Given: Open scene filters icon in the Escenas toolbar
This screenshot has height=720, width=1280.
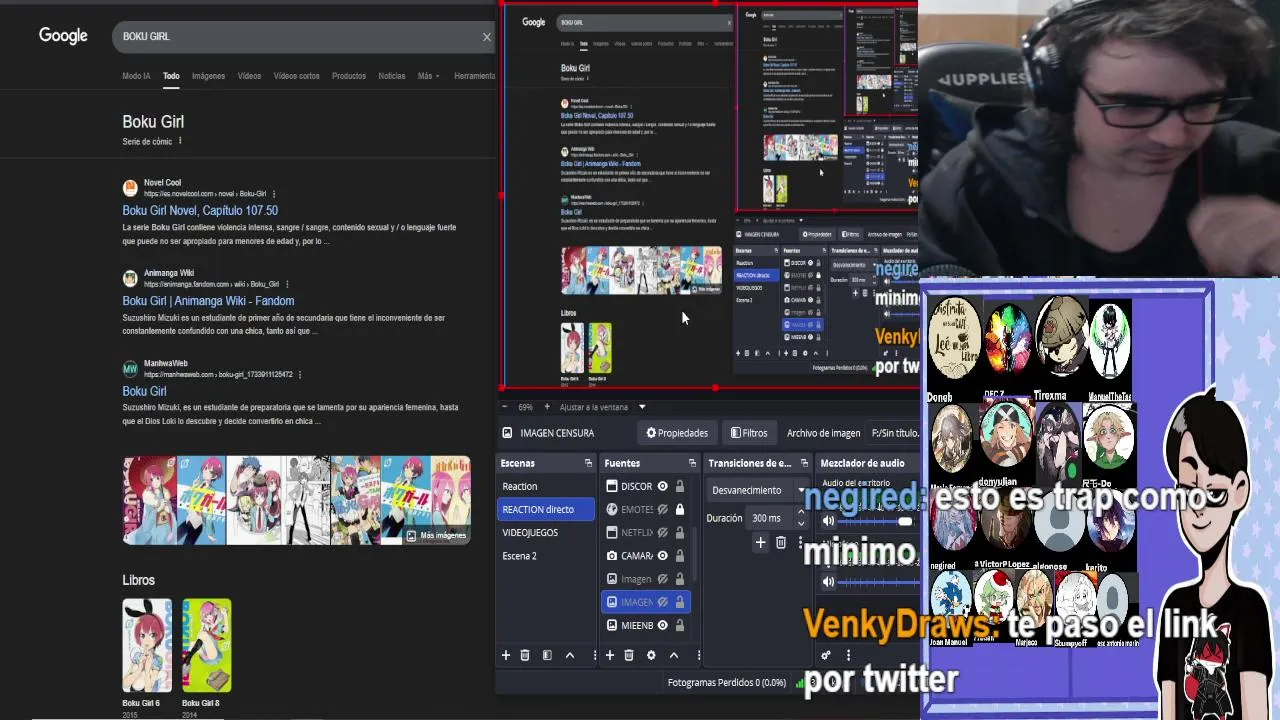Looking at the screenshot, I should click(x=547, y=655).
